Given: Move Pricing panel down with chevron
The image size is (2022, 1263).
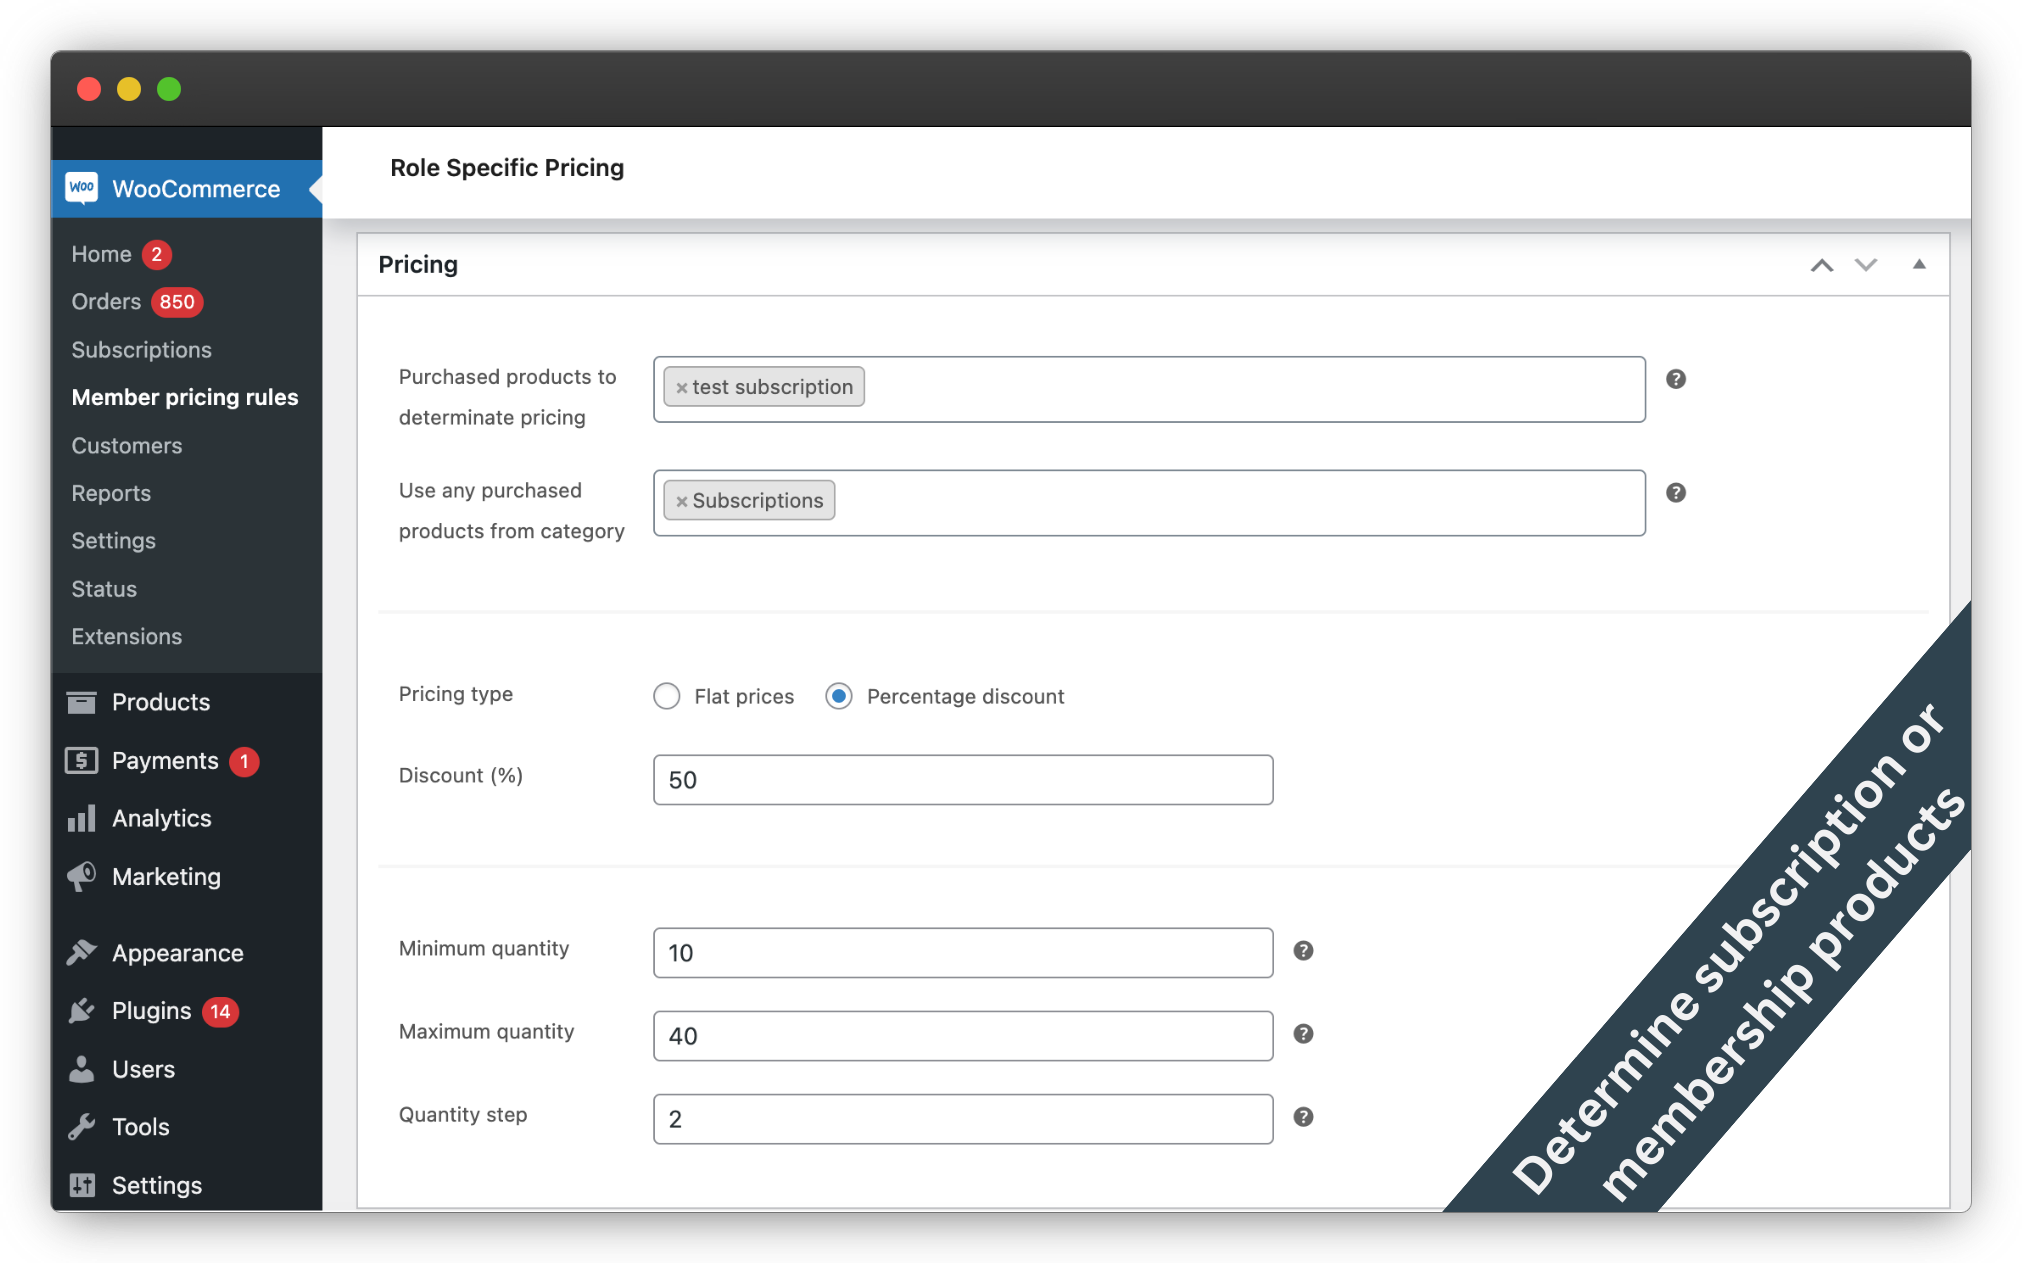Looking at the screenshot, I should point(1866,265).
